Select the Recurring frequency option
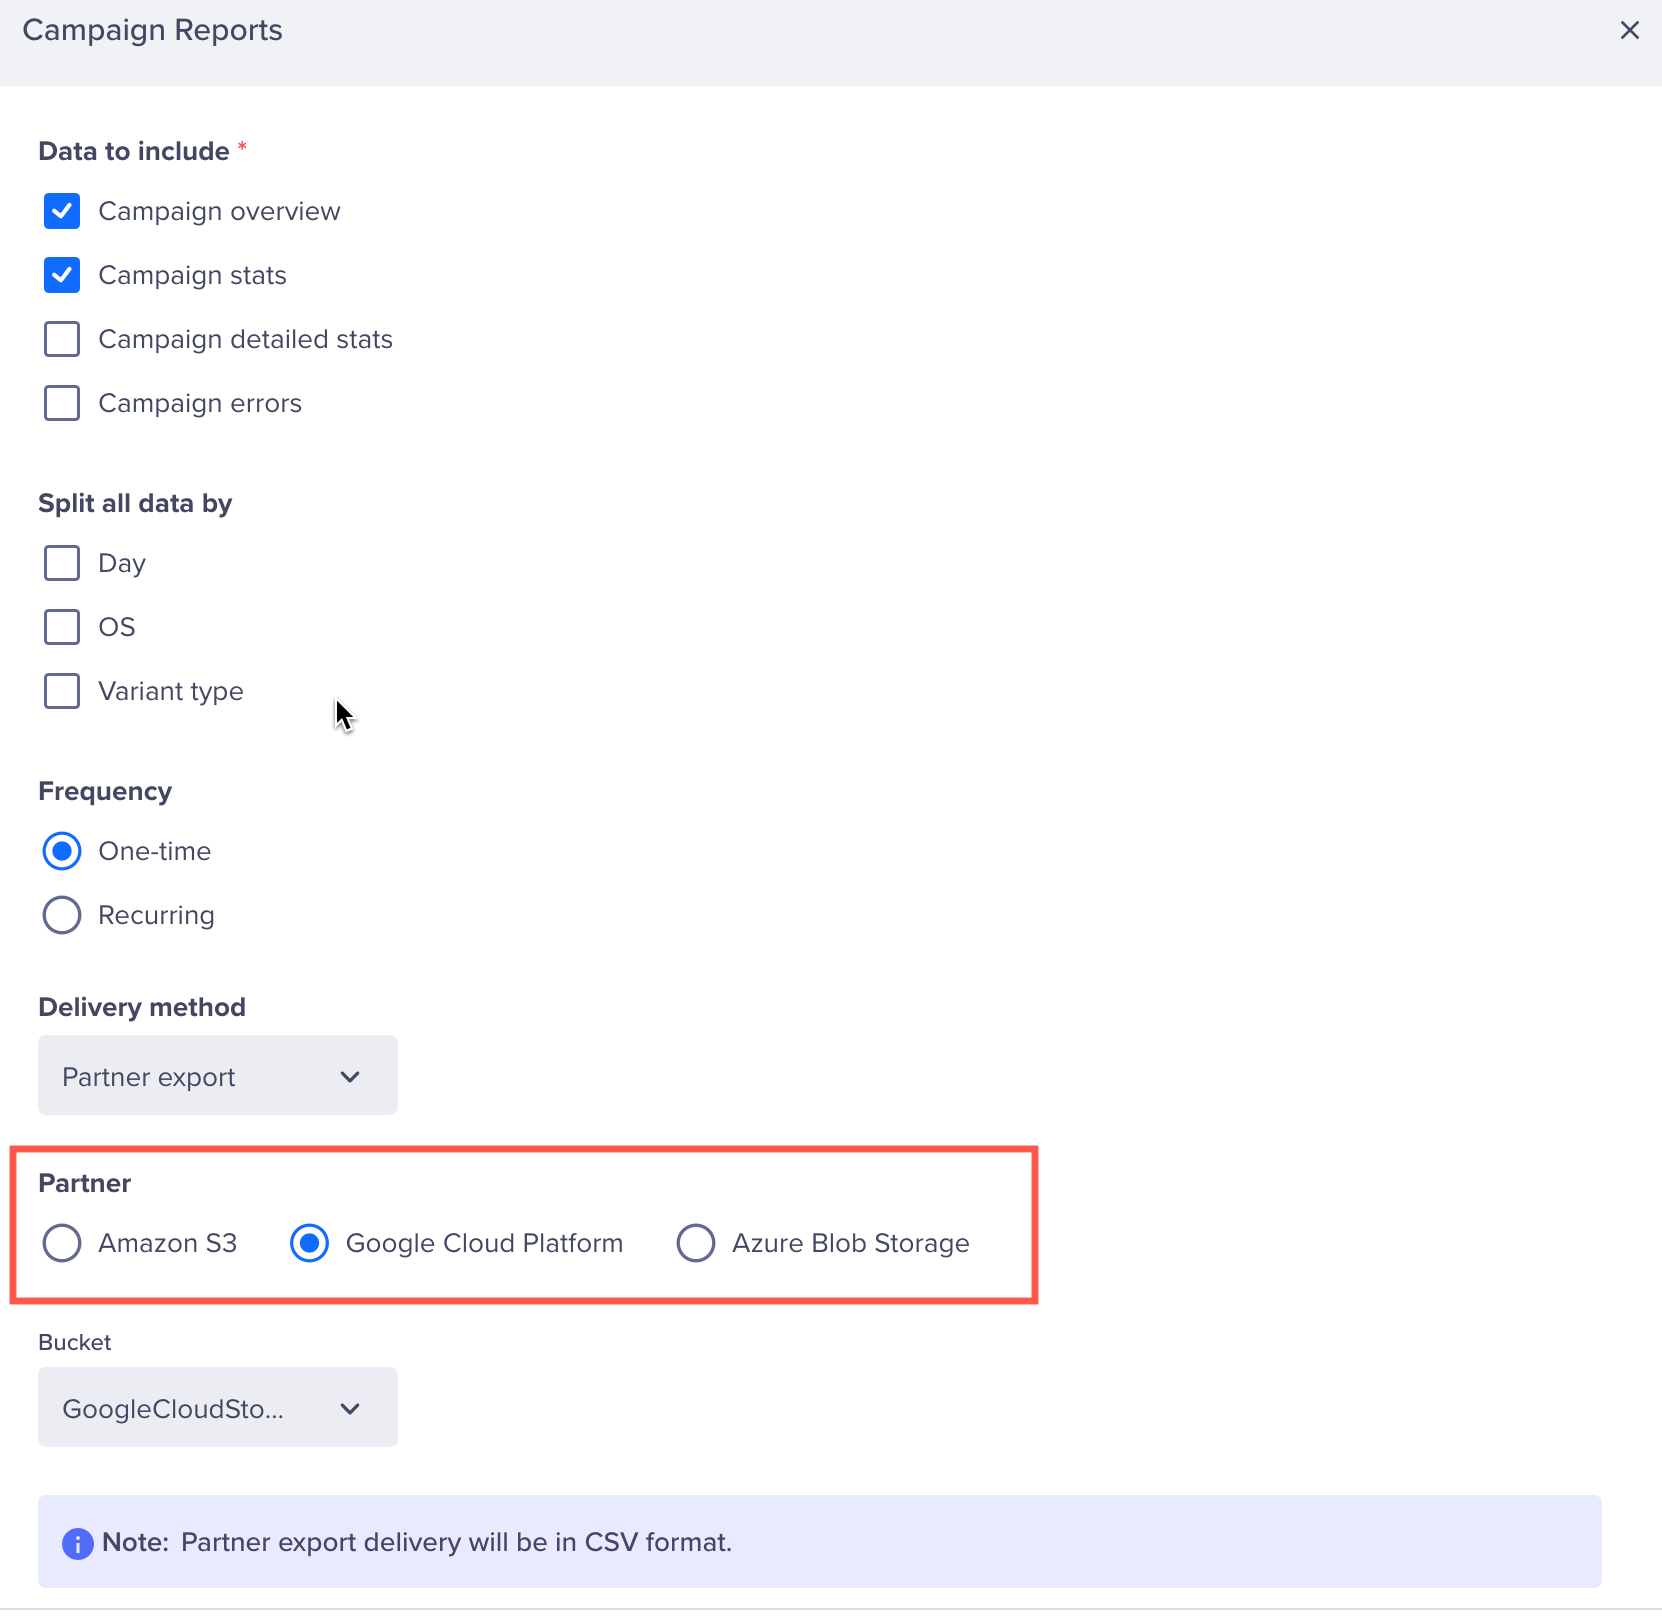1662x1620 pixels. (x=61, y=915)
